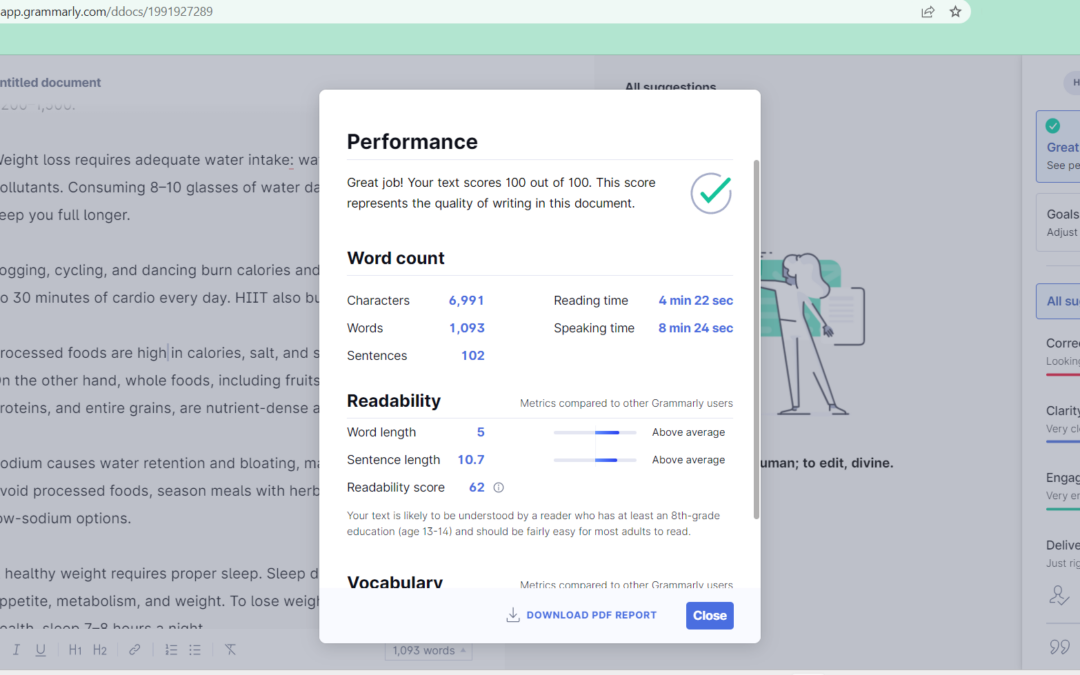Download PDF report of the performance

click(x=582, y=615)
